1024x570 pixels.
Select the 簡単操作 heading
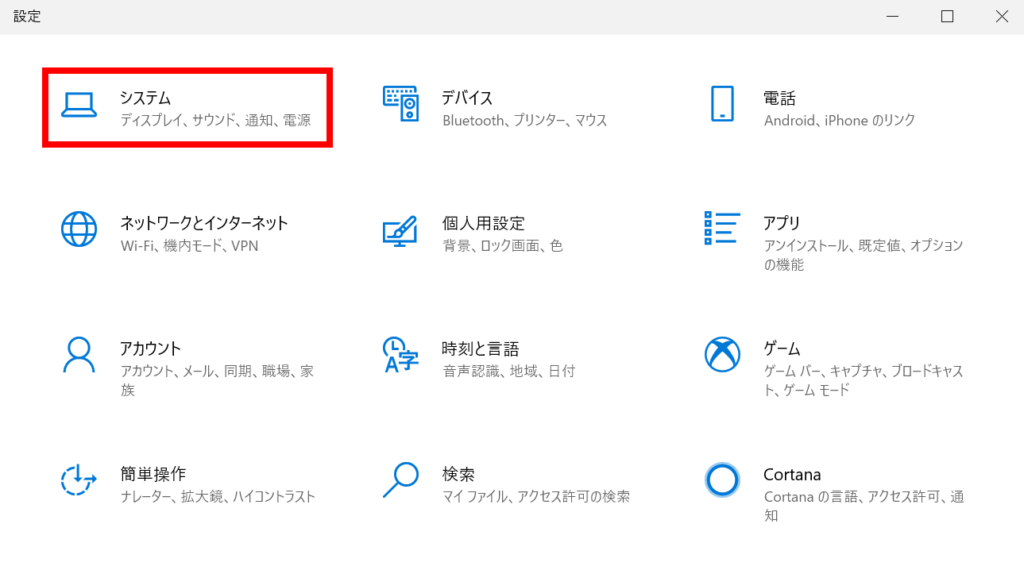(153, 474)
